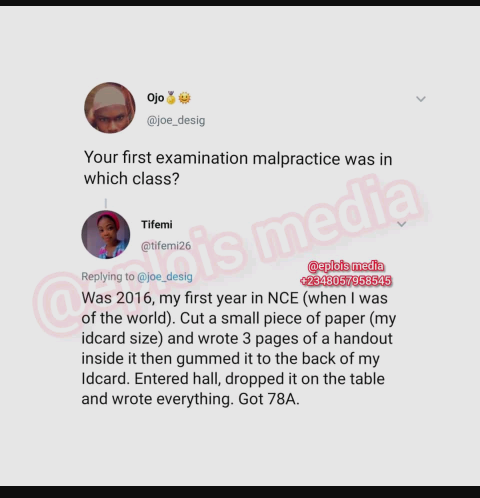Expand options chevron on Ojo's tweet
Image resolution: width=480 pixels, height=498 pixels.
tap(421, 99)
